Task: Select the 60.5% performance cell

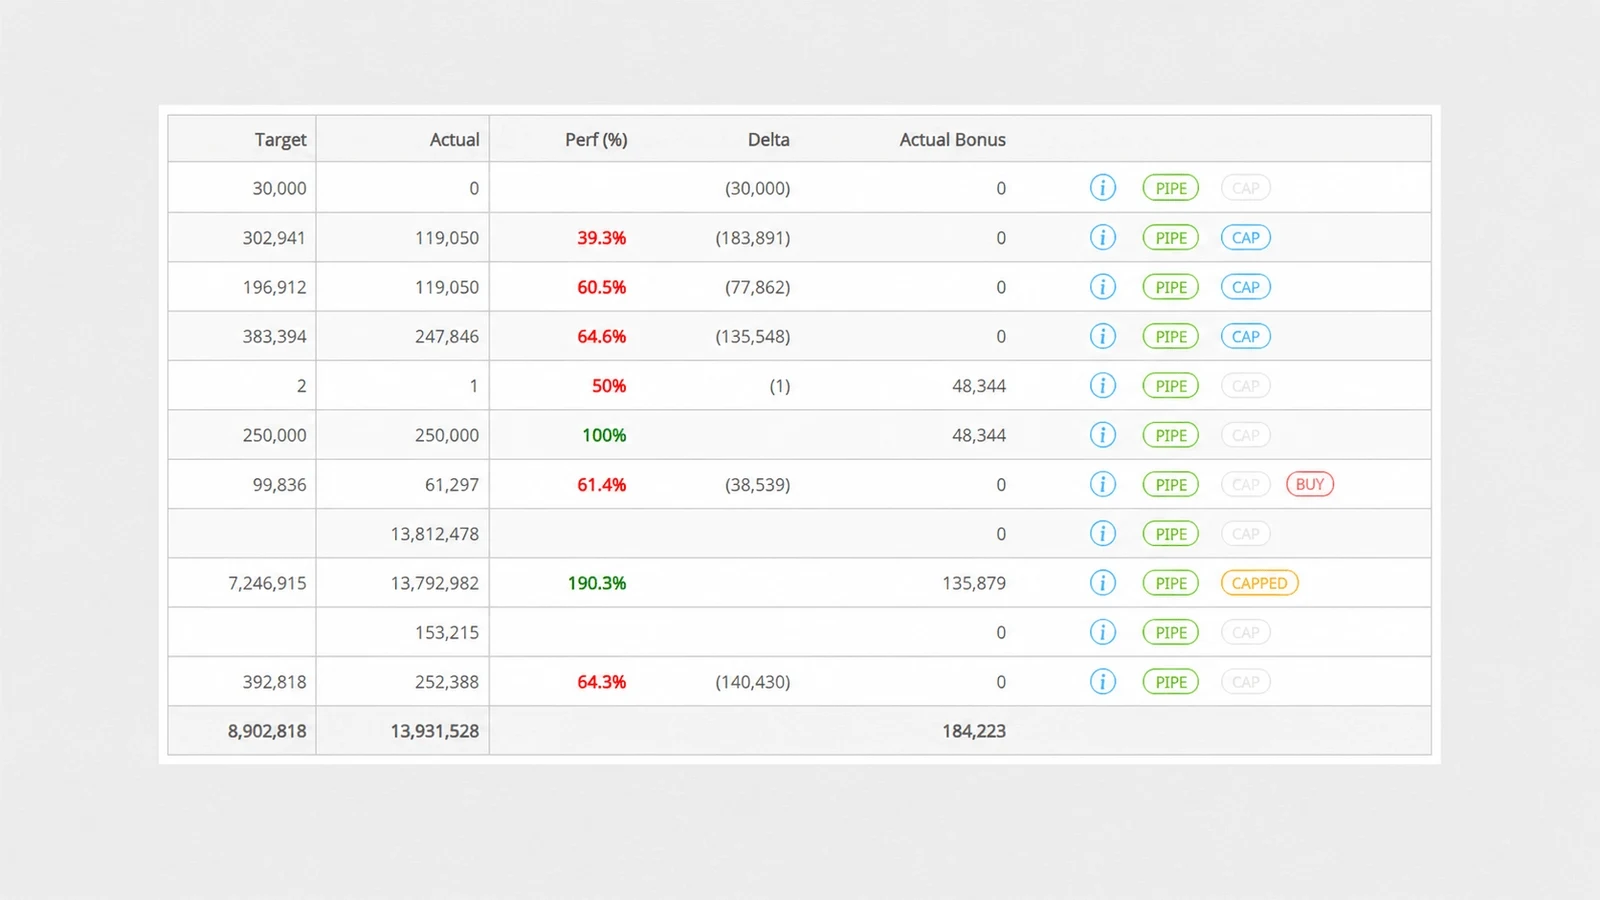Action: (601, 287)
